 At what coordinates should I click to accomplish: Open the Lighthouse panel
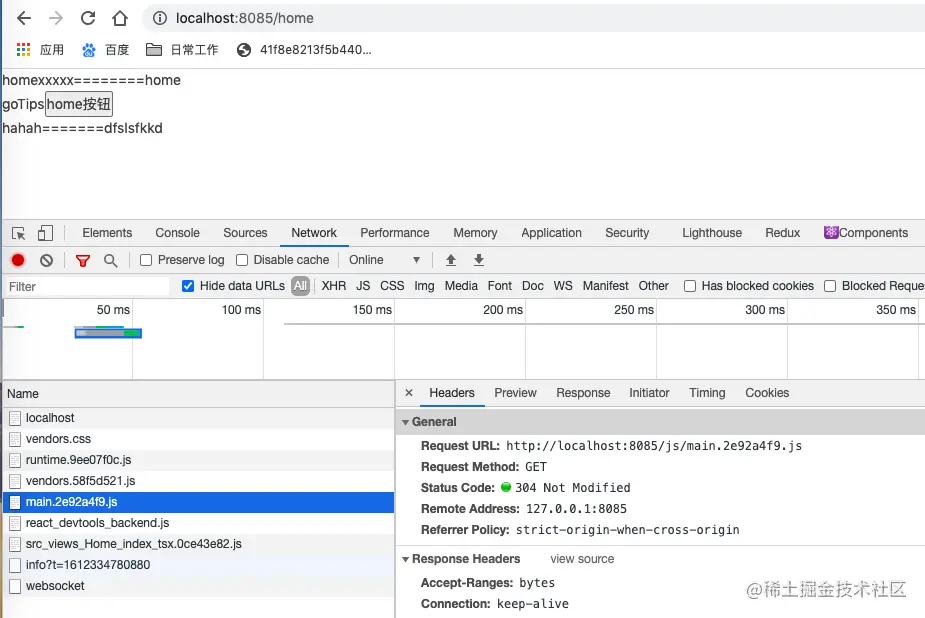tap(712, 233)
